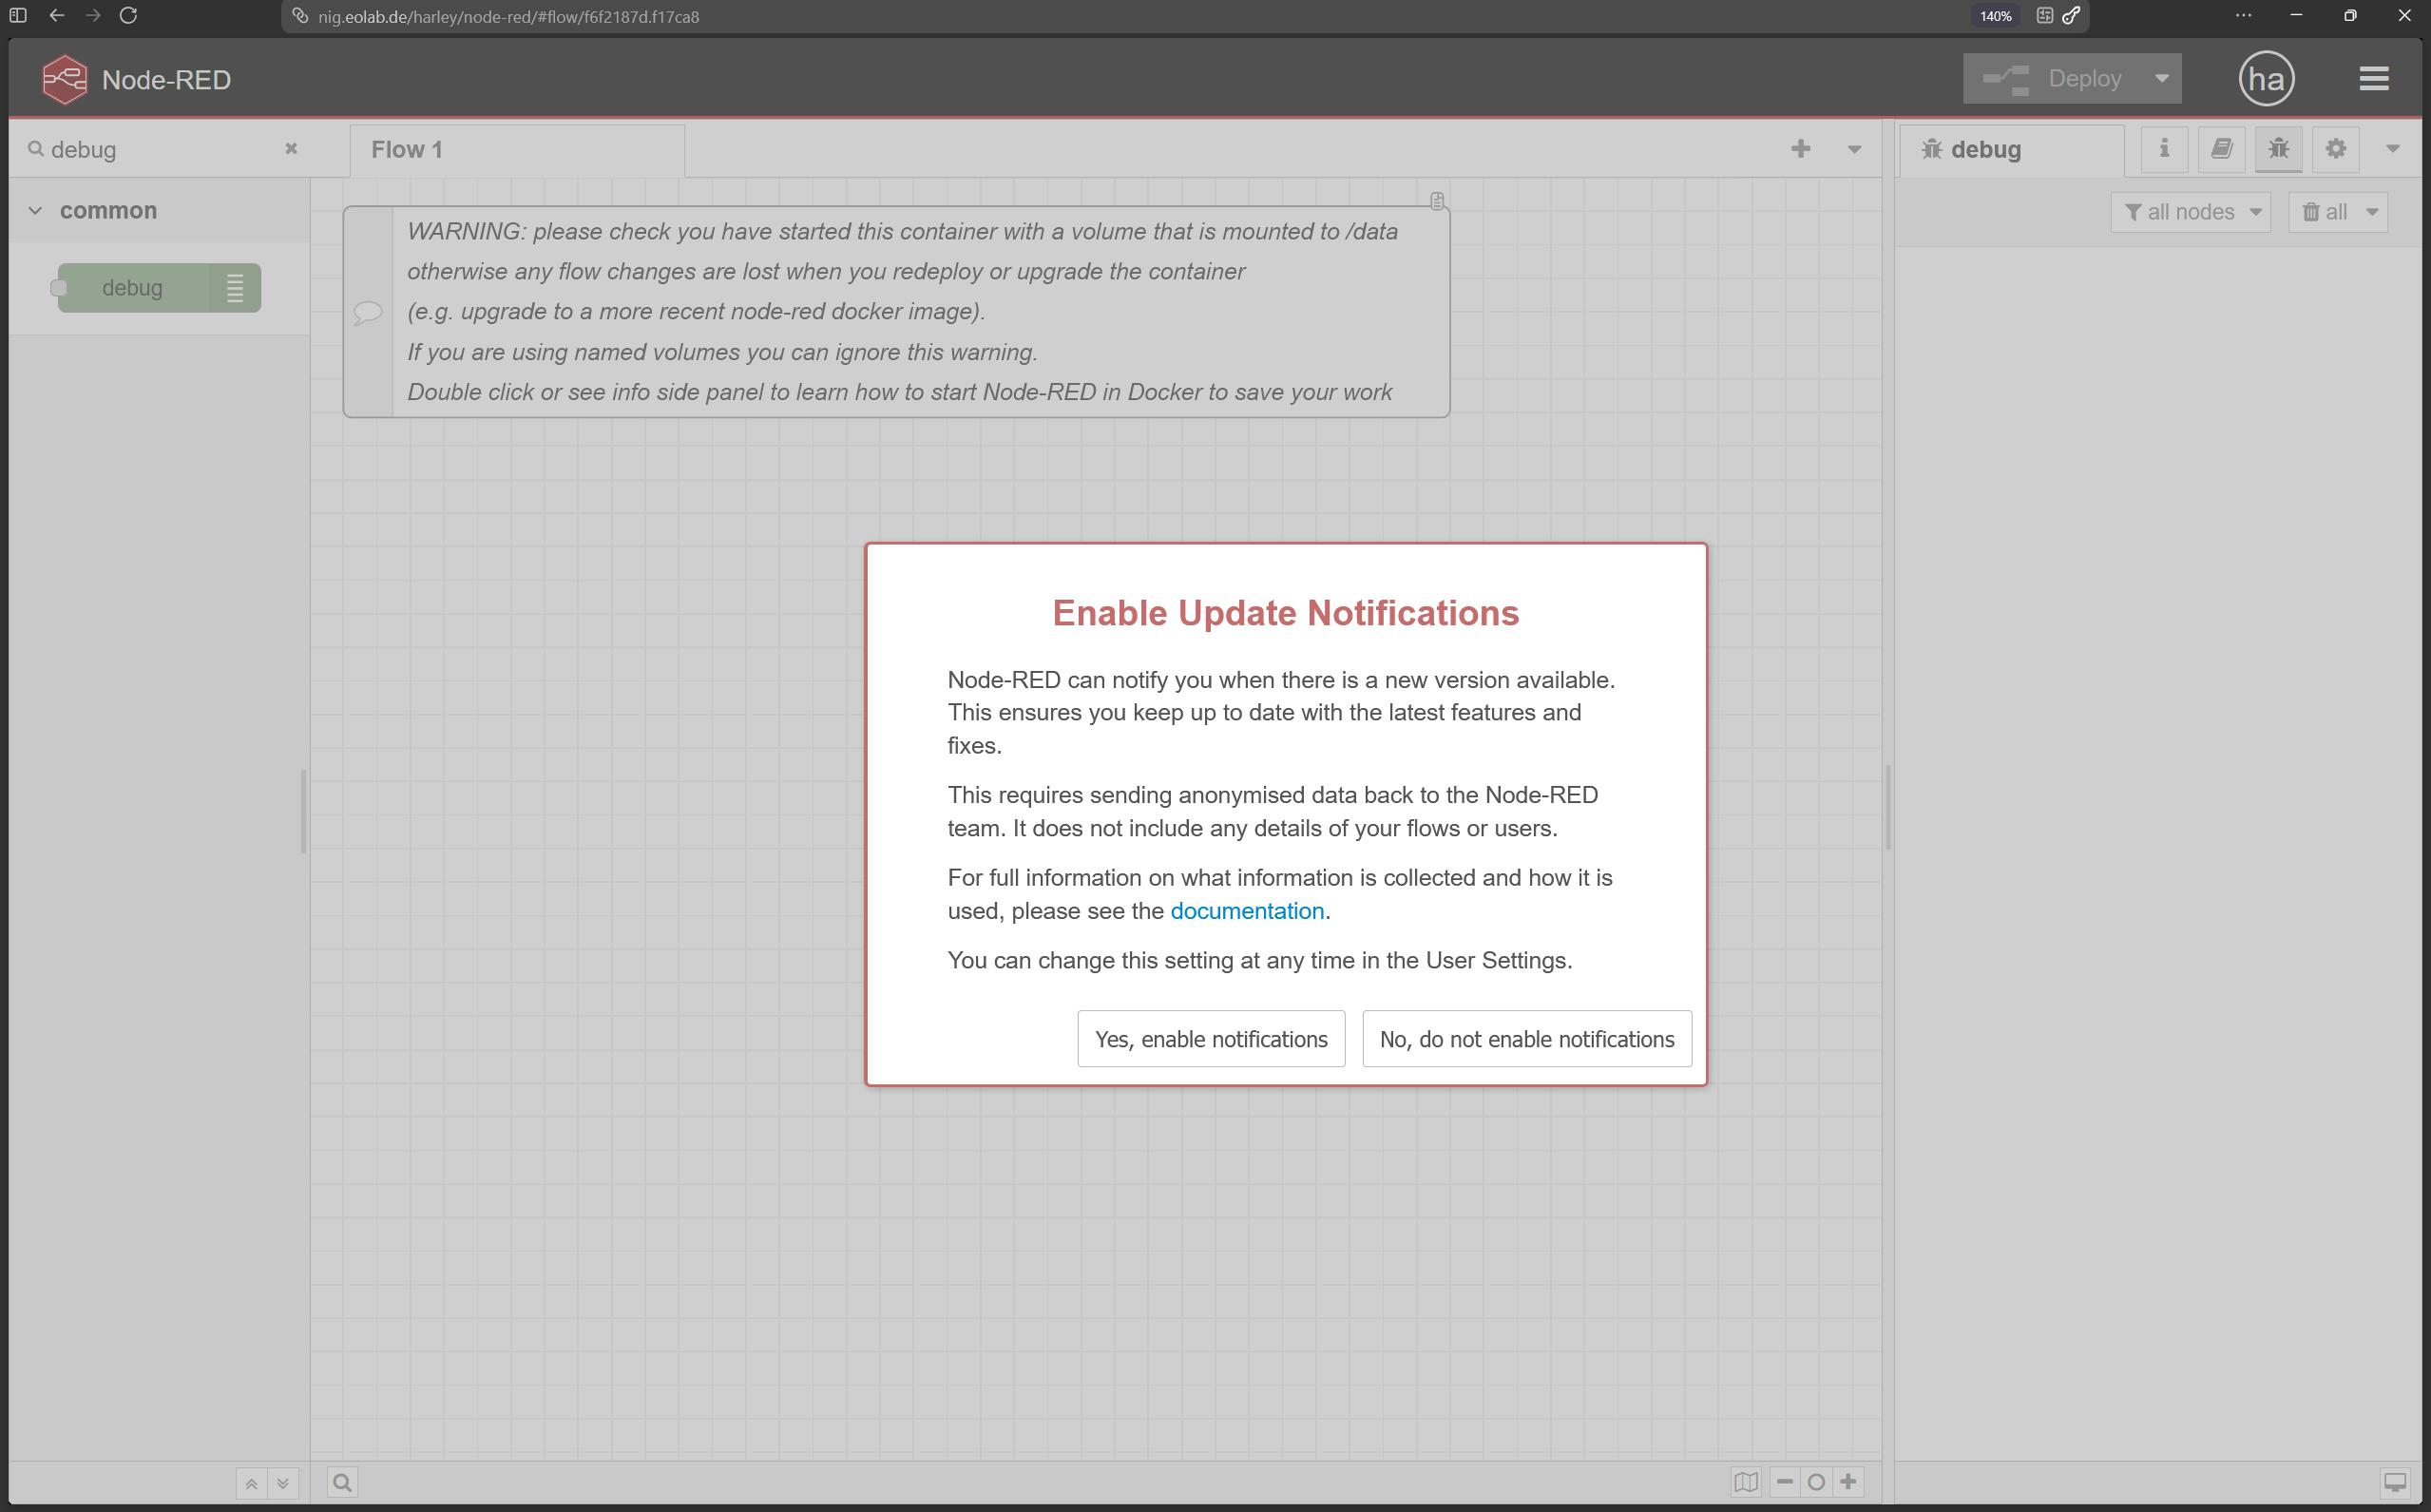Open the clear-messages options dropdown arrow
2431x1512 pixels.
pos(2372,212)
